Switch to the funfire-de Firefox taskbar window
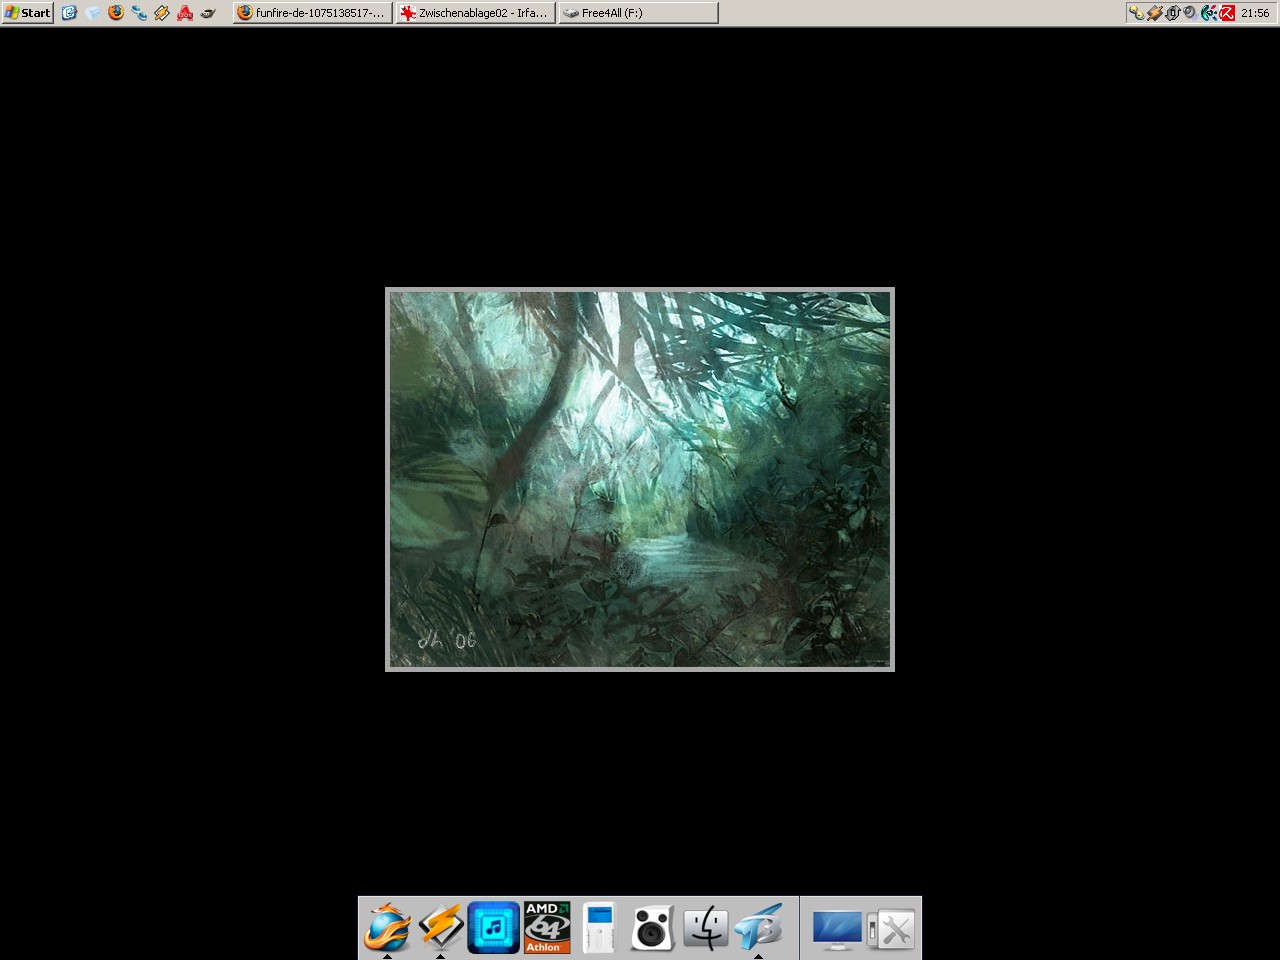The height and width of the screenshot is (960, 1280). point(313,13)
